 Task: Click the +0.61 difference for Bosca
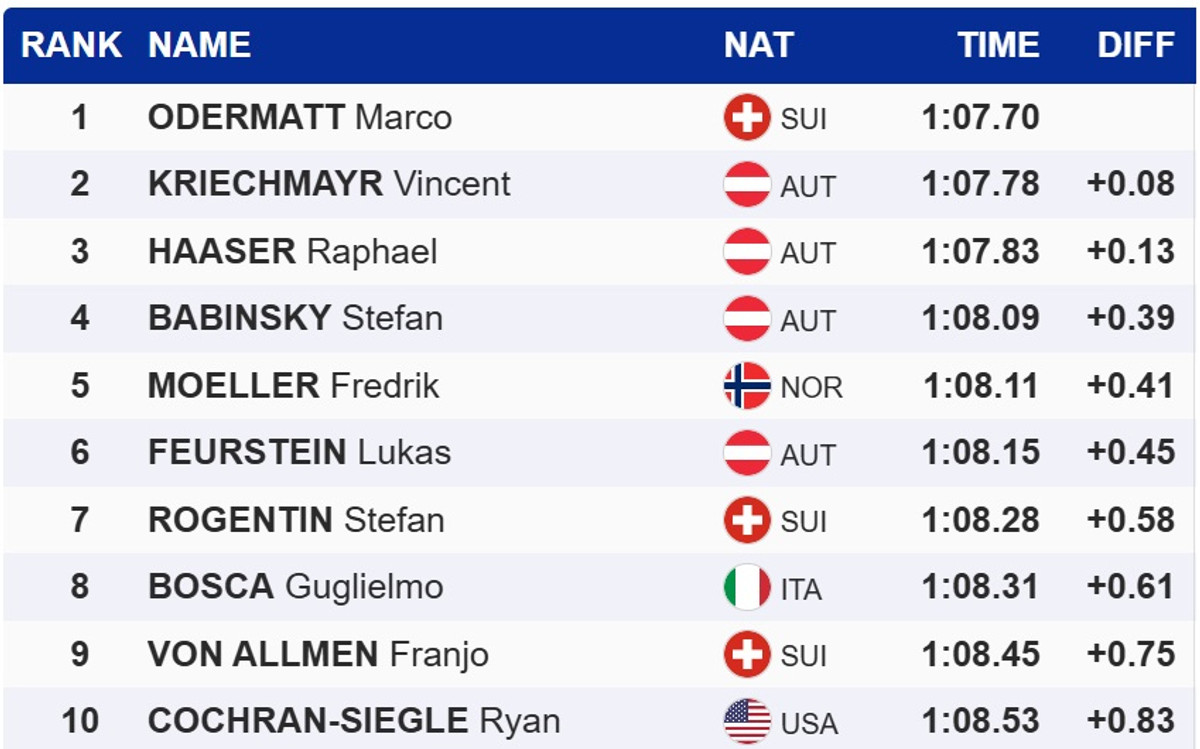[1130, 587]
